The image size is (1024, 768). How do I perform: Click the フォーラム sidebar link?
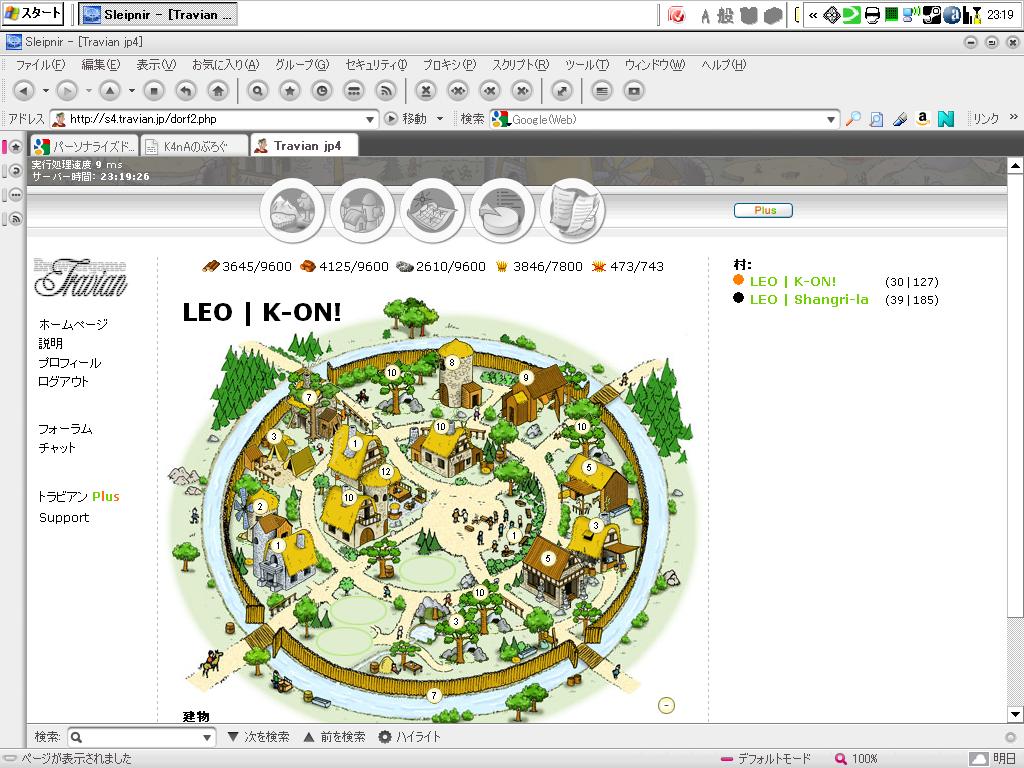[65, 429]
